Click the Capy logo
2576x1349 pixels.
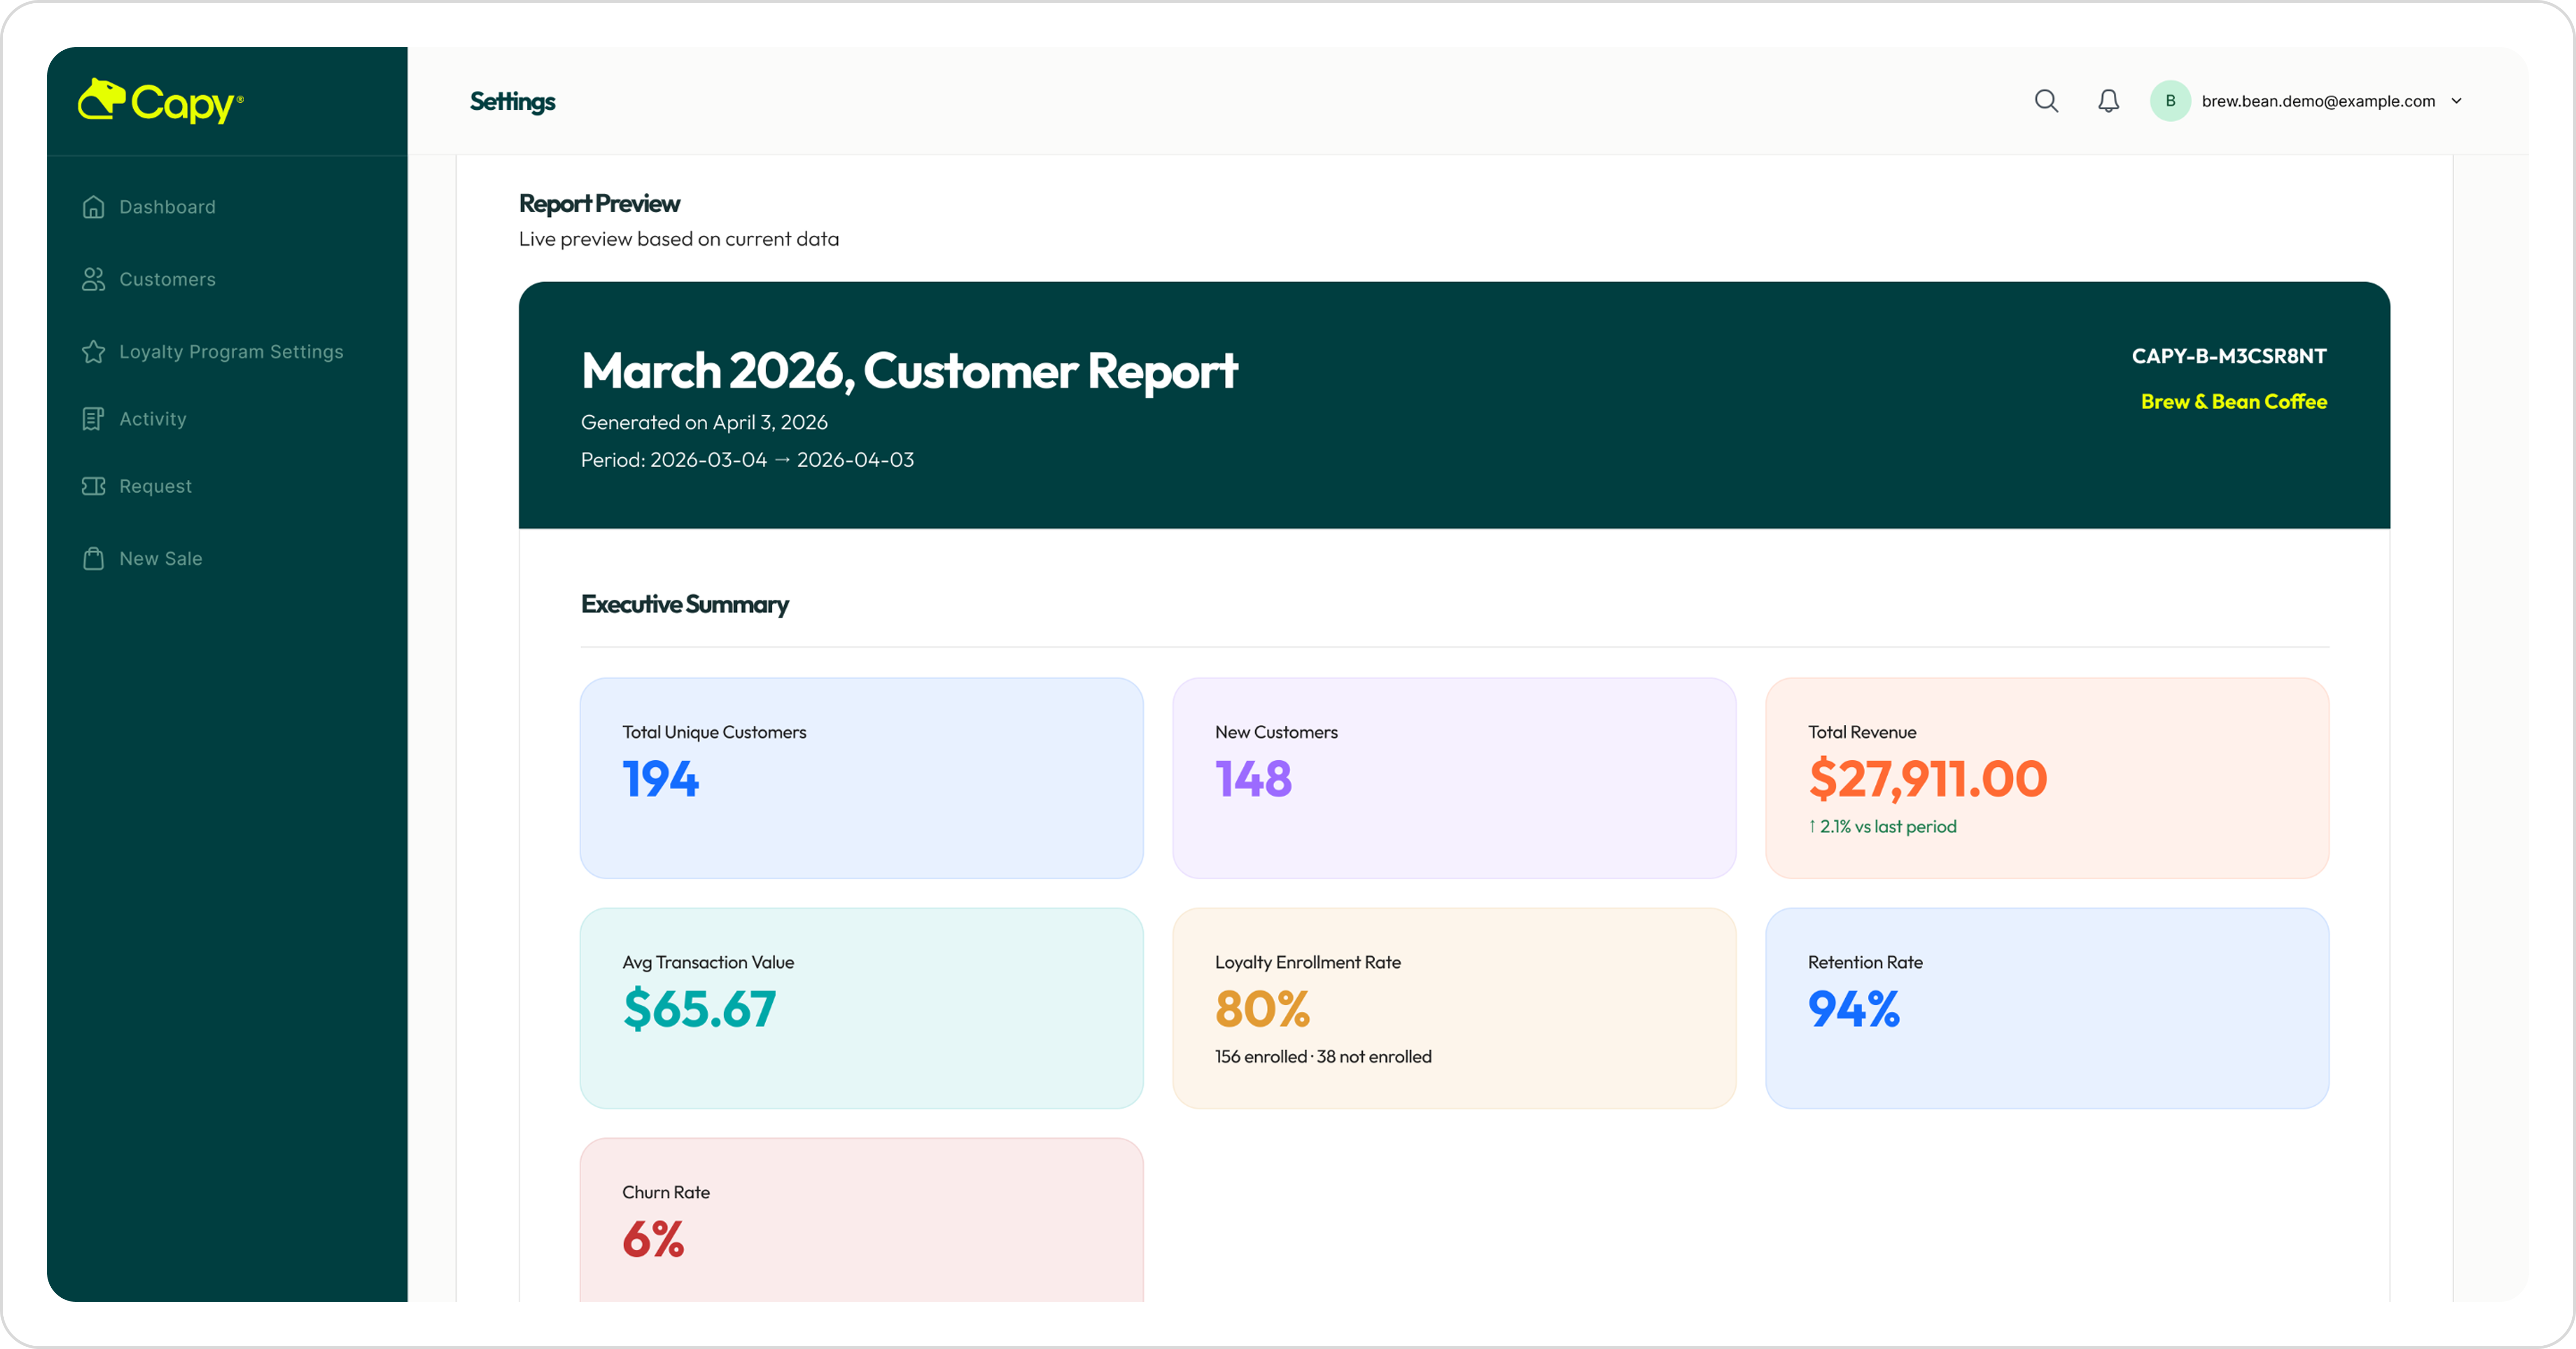click(160, 101)
